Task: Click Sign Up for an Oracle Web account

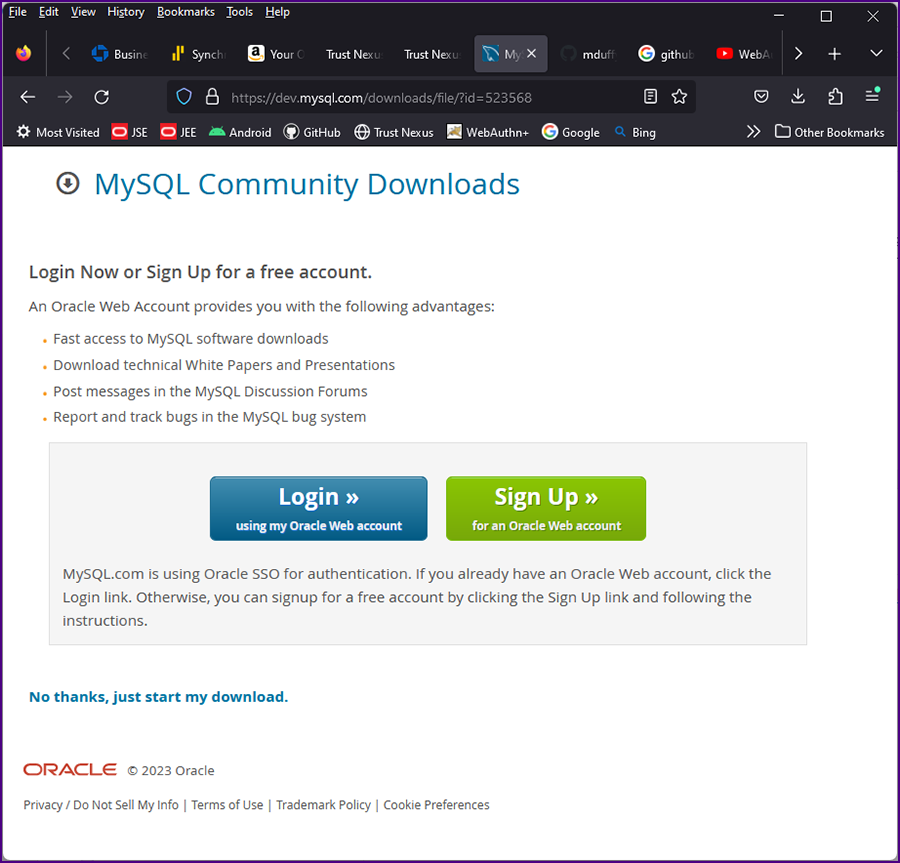Action: click(x=546, y=508)
